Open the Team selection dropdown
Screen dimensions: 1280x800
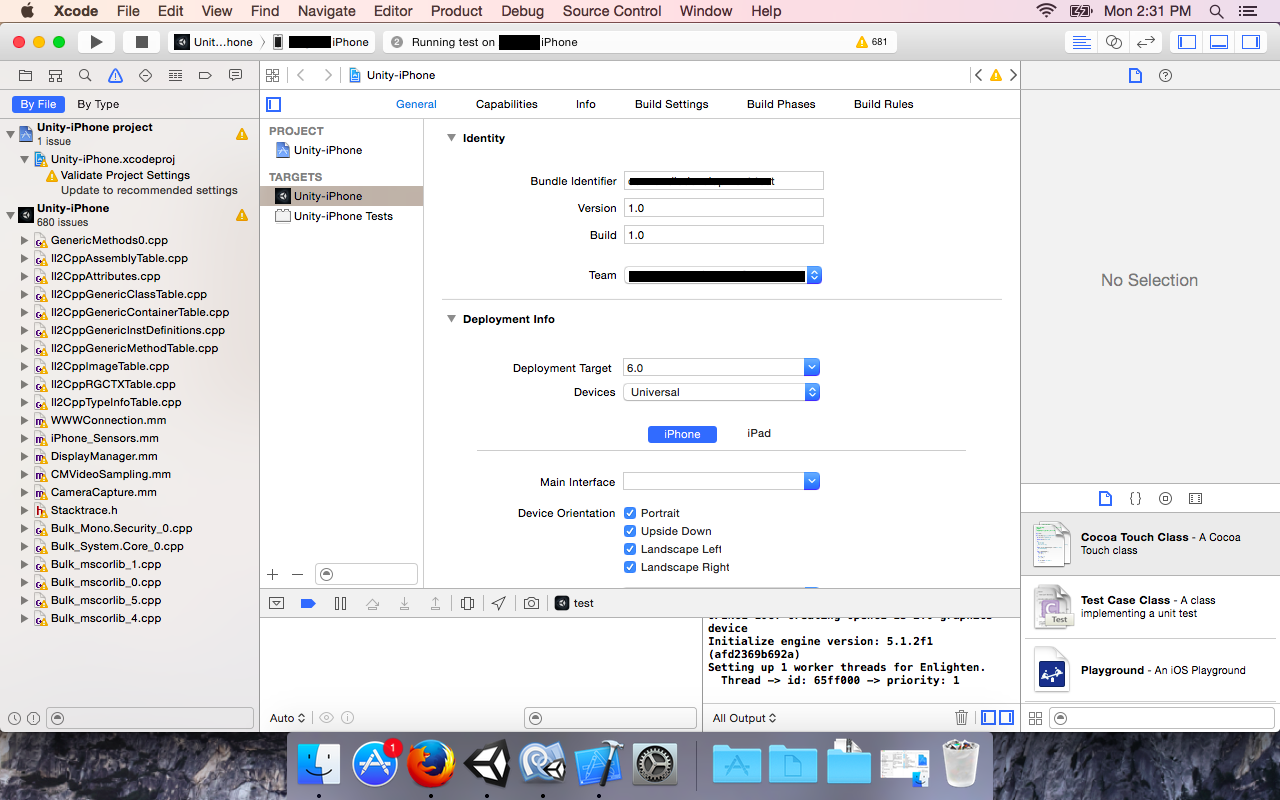723,275
